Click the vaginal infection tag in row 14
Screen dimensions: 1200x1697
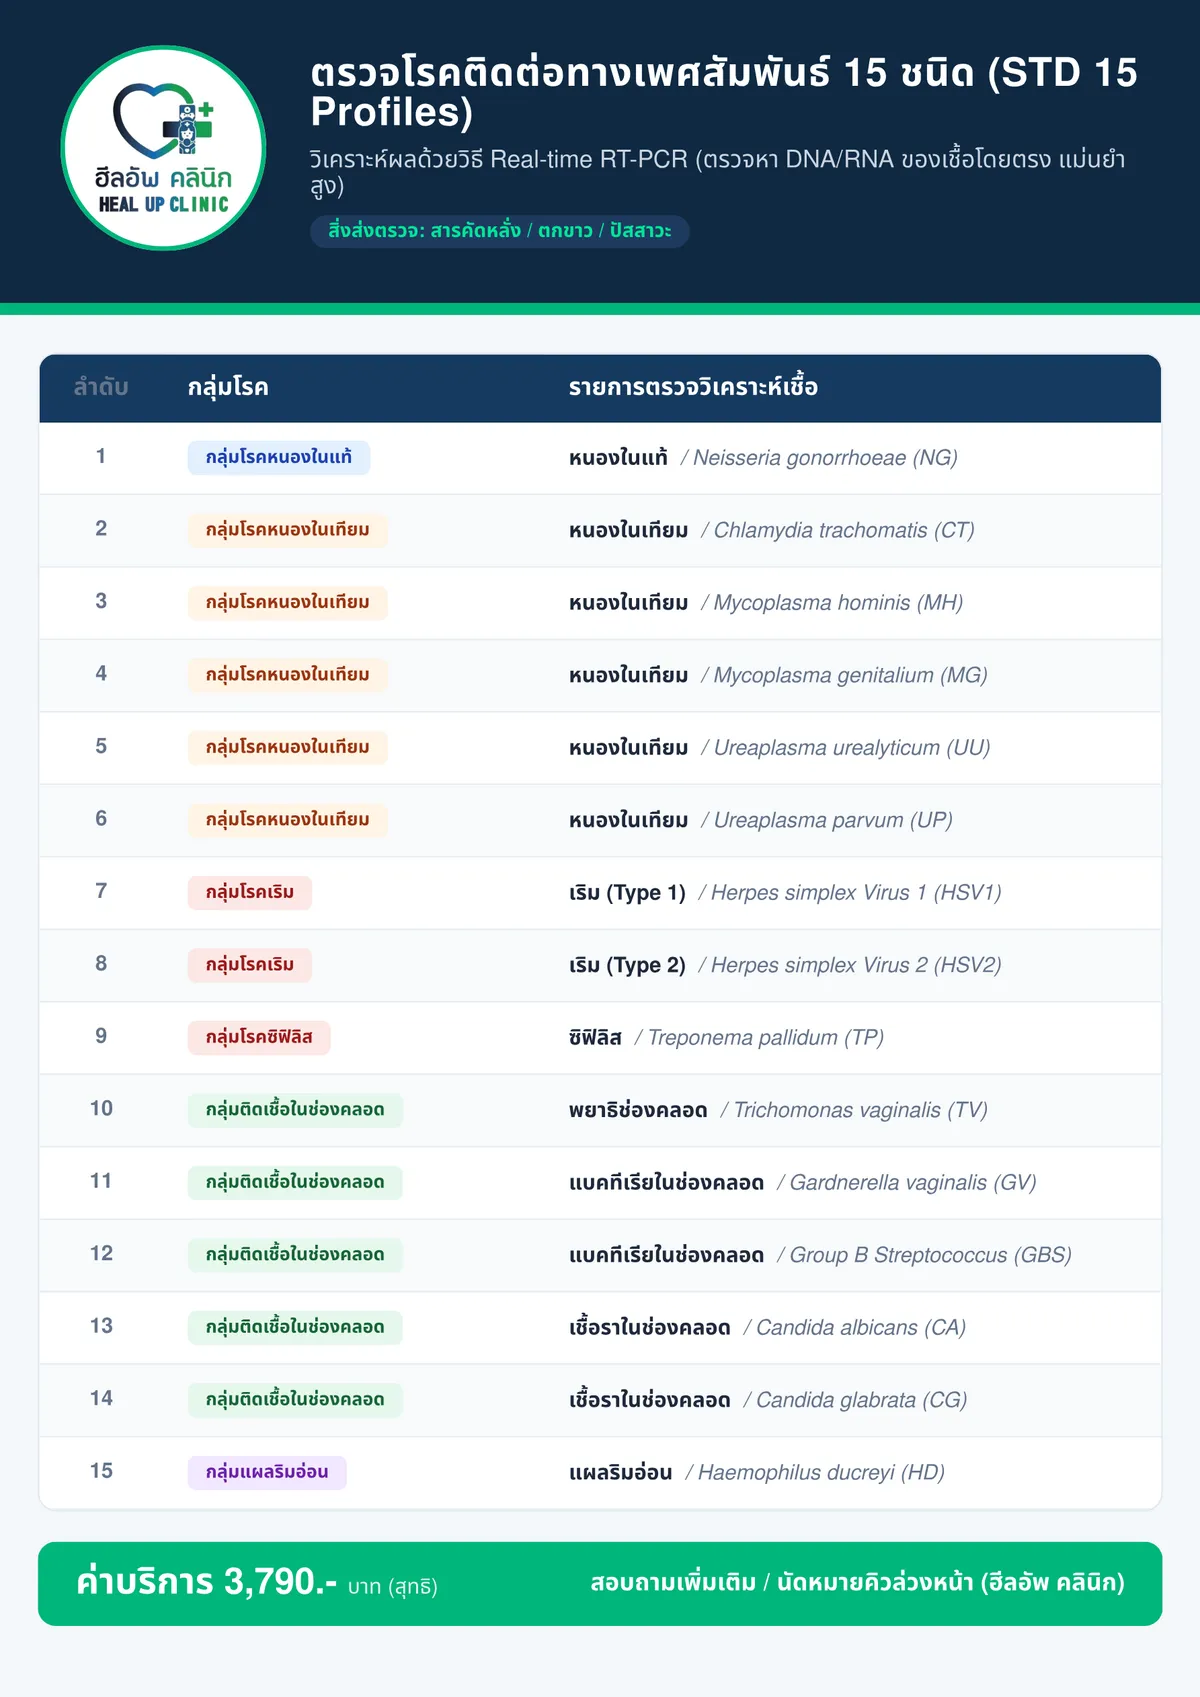click(x=295, y=1400)
